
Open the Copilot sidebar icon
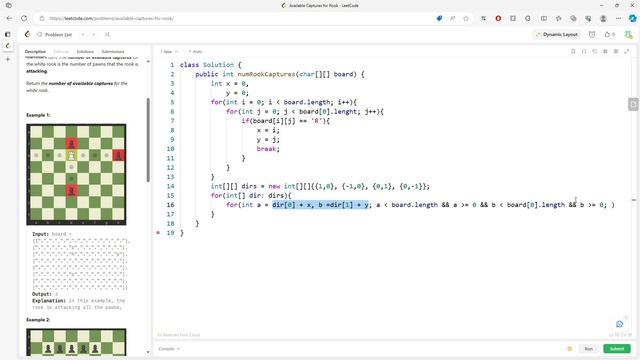point(632,18)
